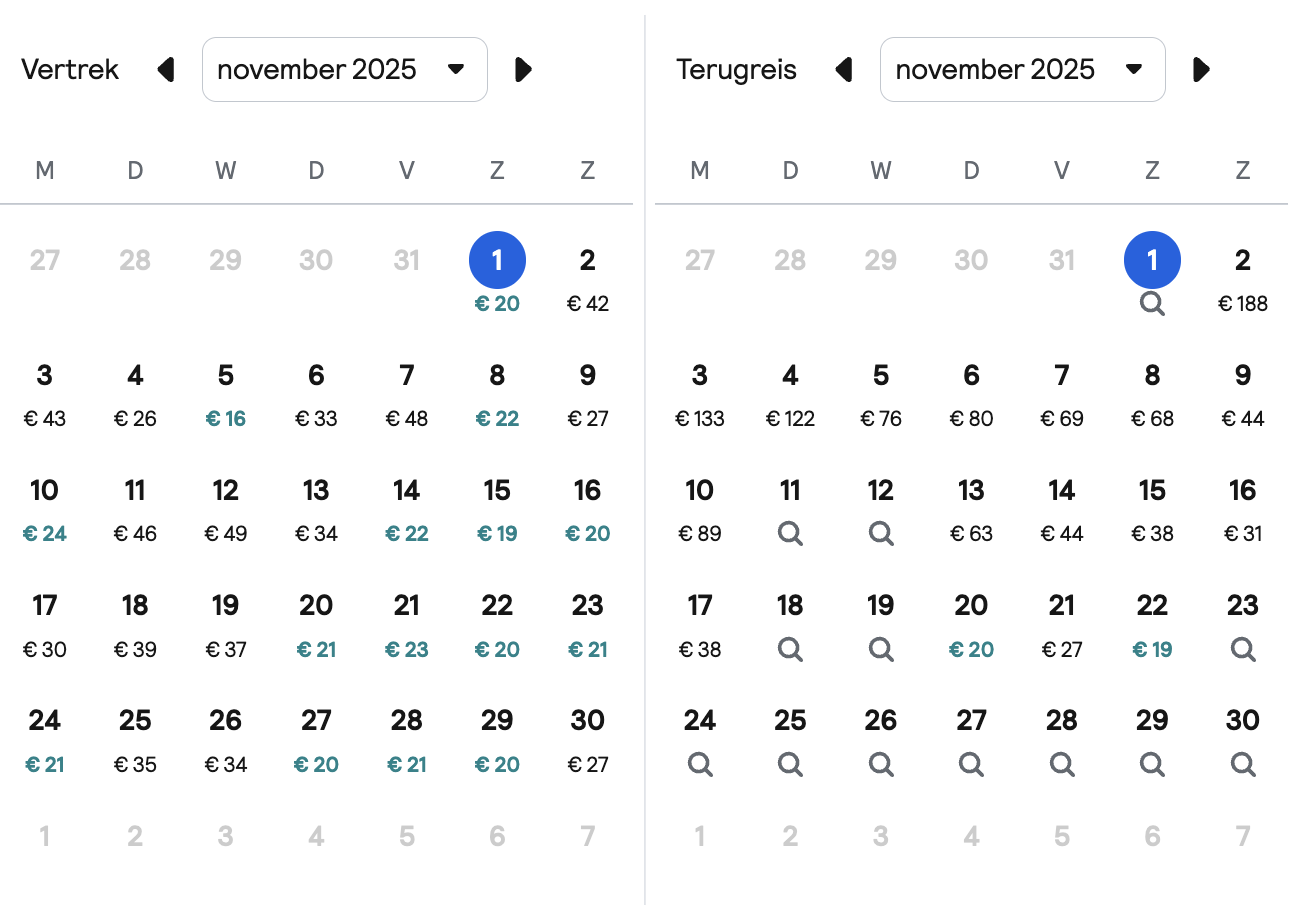The height and width of the screenshot is (906, 1292).
Task: Open the Vertrek month dropdown
Action: pos(344,70)
